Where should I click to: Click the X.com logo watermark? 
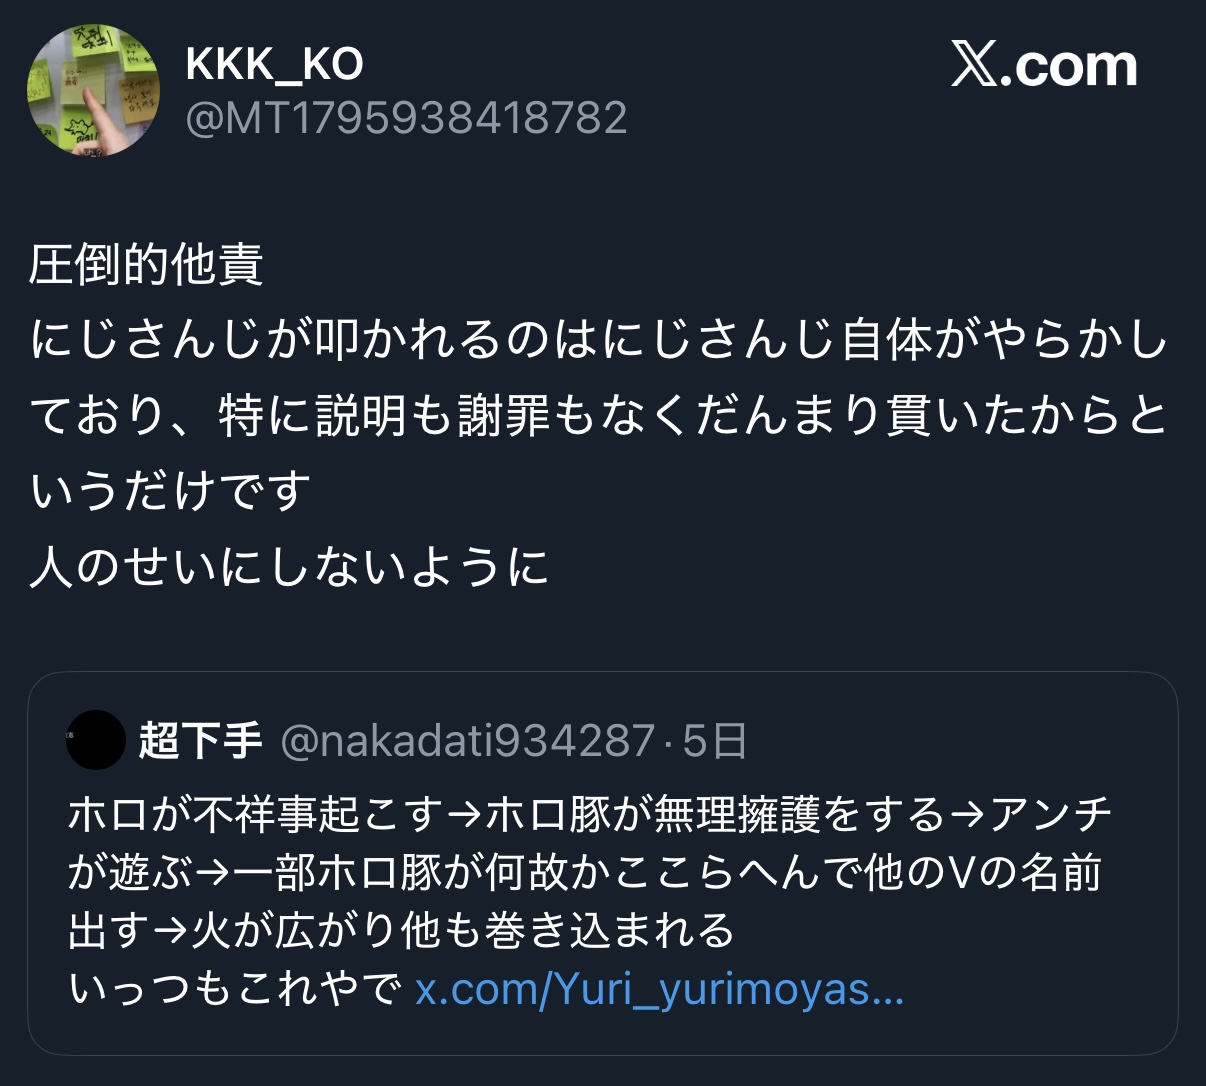(1044, 66)
